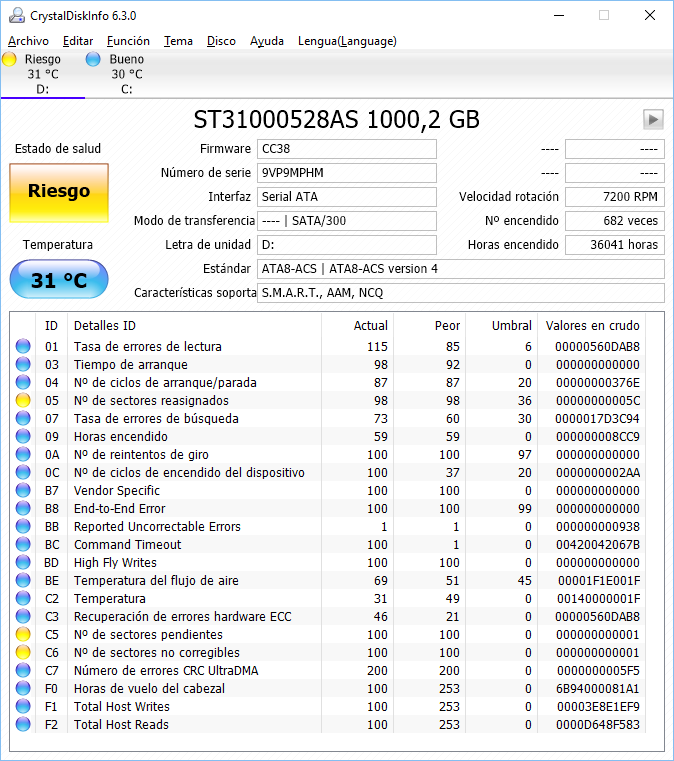The image size is (674, 761).
Task: Click the blue status icon for High Fly Writes
Action: pyautogui.click(x=23, y=562)
